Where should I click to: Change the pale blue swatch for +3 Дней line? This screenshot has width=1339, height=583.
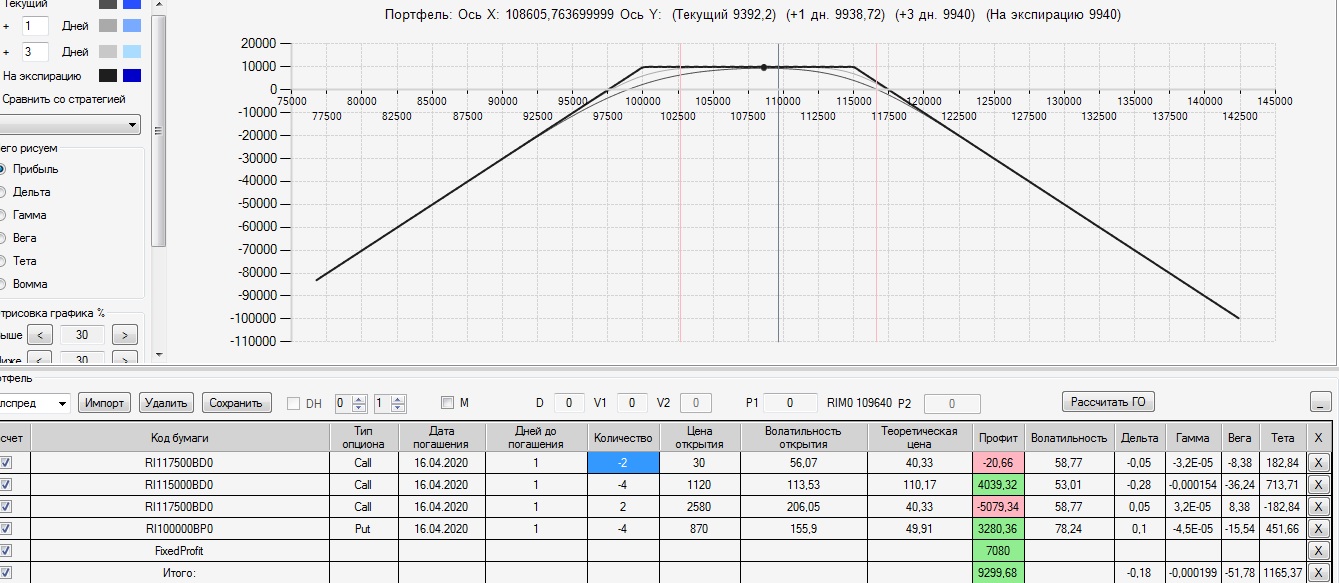pyautogui.click(x=132, y=52)
